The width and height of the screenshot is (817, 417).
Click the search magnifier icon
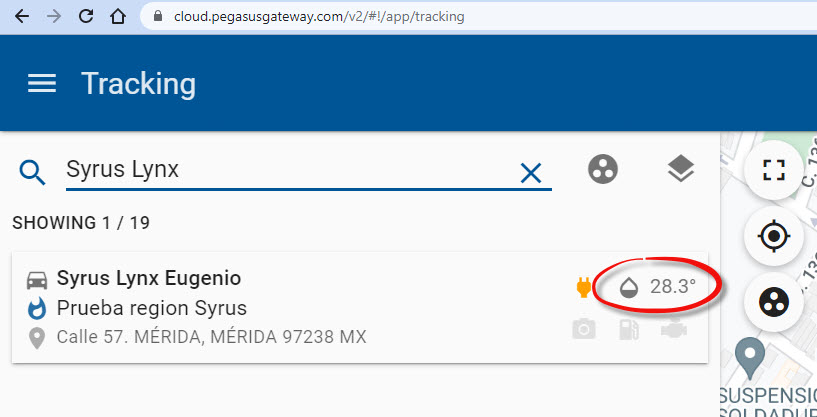click(33, 173)
